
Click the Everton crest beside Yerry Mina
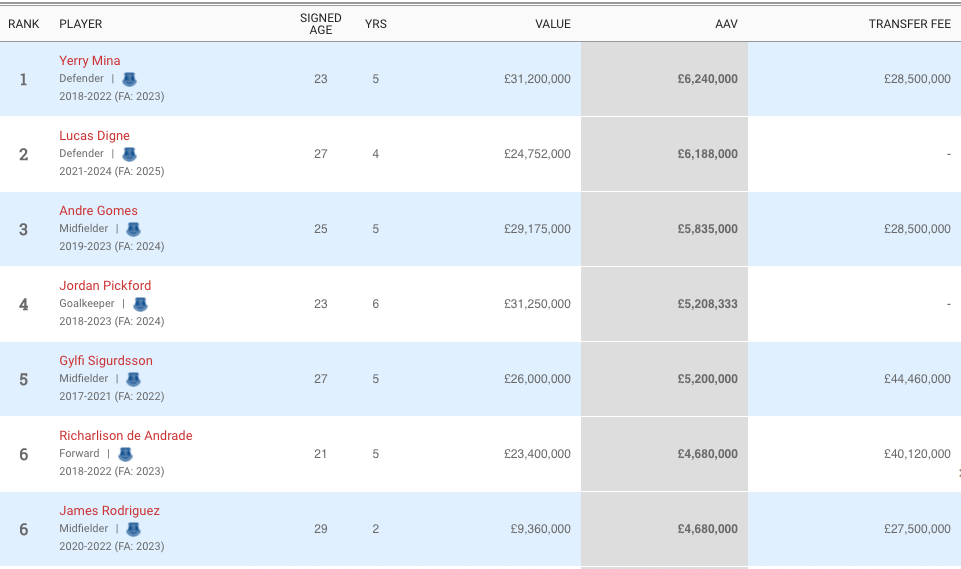click(129, 79)
